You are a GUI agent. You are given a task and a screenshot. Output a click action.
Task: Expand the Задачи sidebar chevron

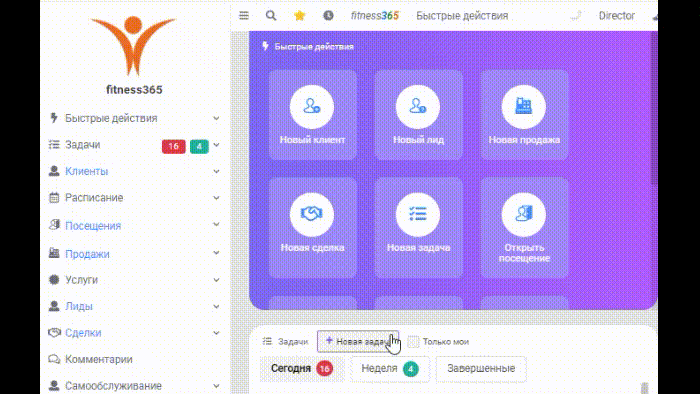tap(216, 145)
